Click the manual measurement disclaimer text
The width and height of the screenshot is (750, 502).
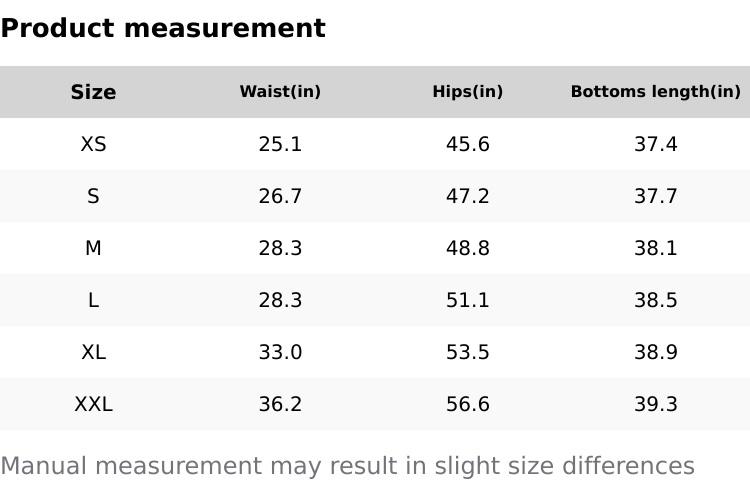(347, 466)
